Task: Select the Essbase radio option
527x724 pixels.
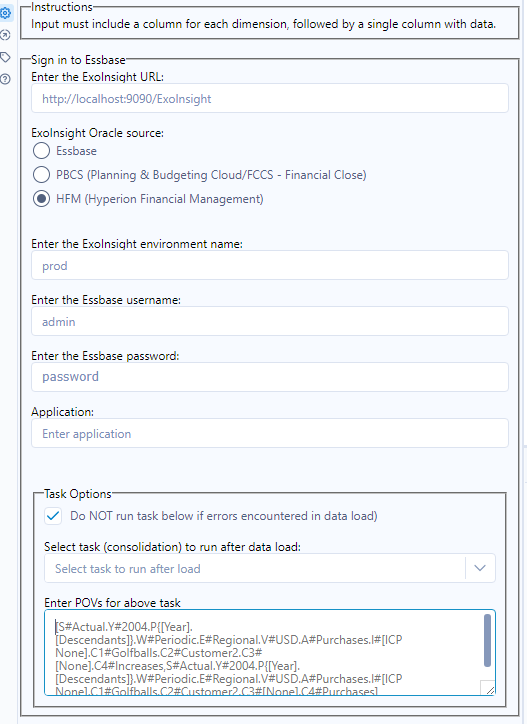Action: click(x=41, y=151)
